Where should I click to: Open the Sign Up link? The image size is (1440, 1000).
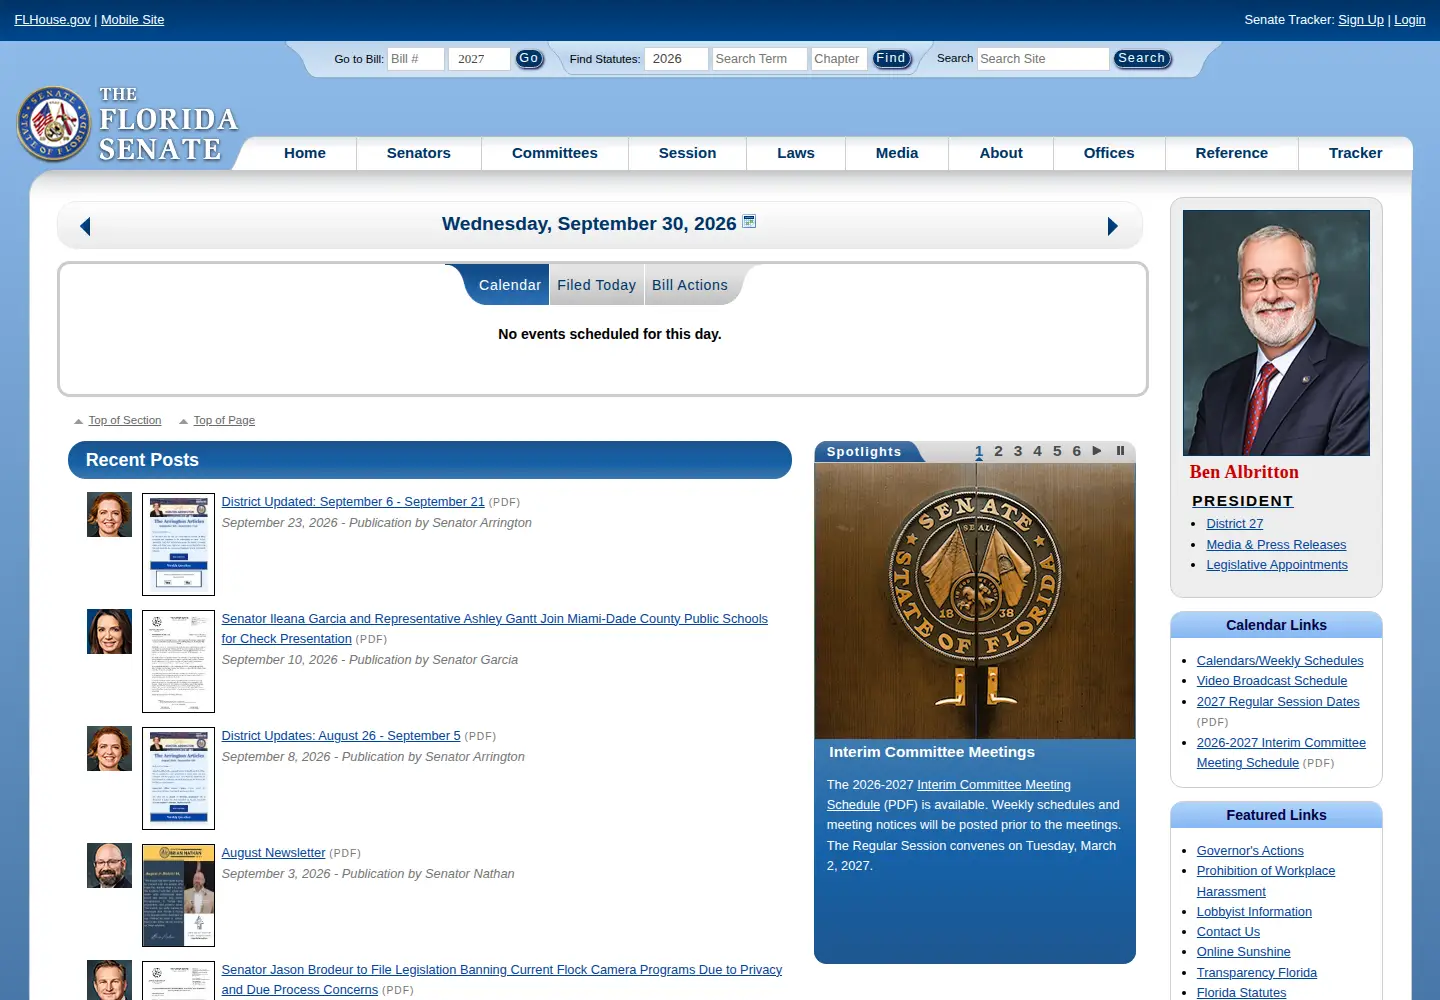click(x=1361, y=20)
